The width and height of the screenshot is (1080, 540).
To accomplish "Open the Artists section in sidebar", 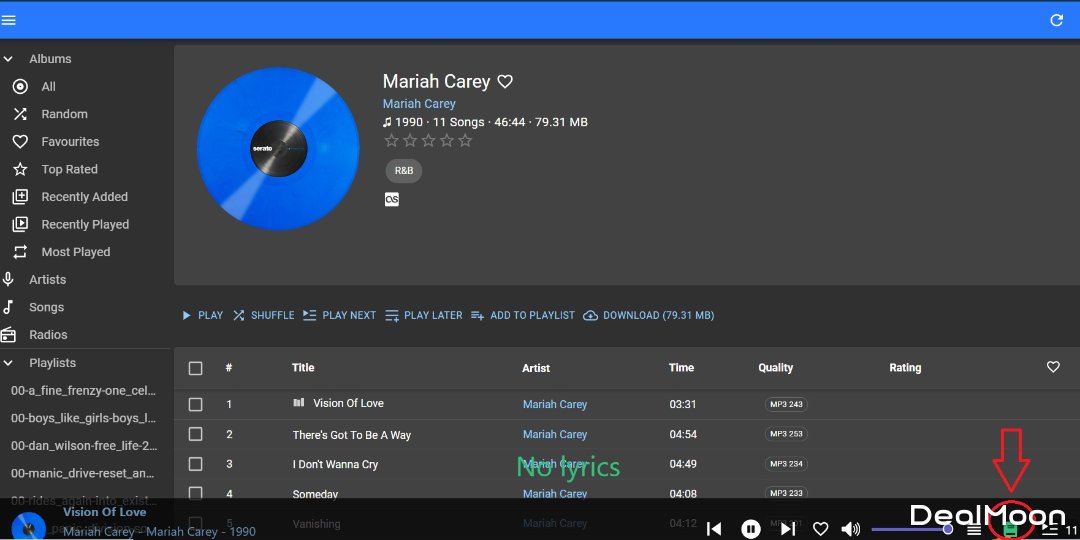I will pos(47,280).
